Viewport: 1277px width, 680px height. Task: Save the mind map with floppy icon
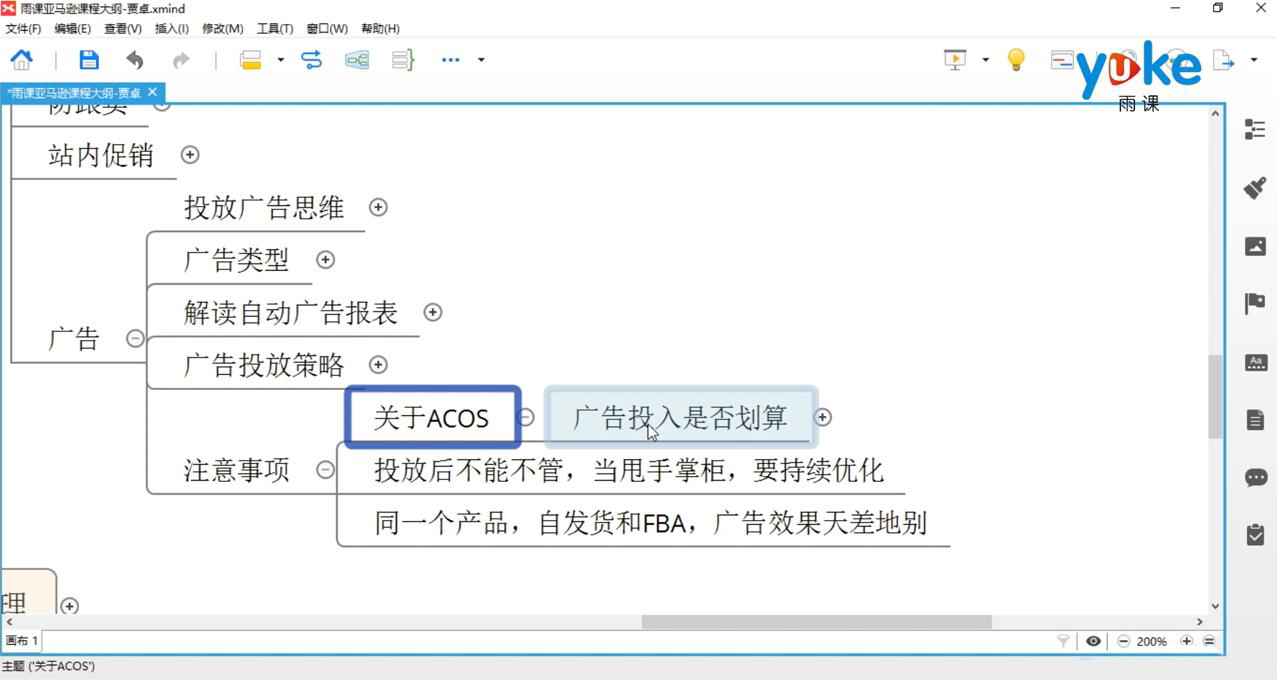click(x=89, y=60)
